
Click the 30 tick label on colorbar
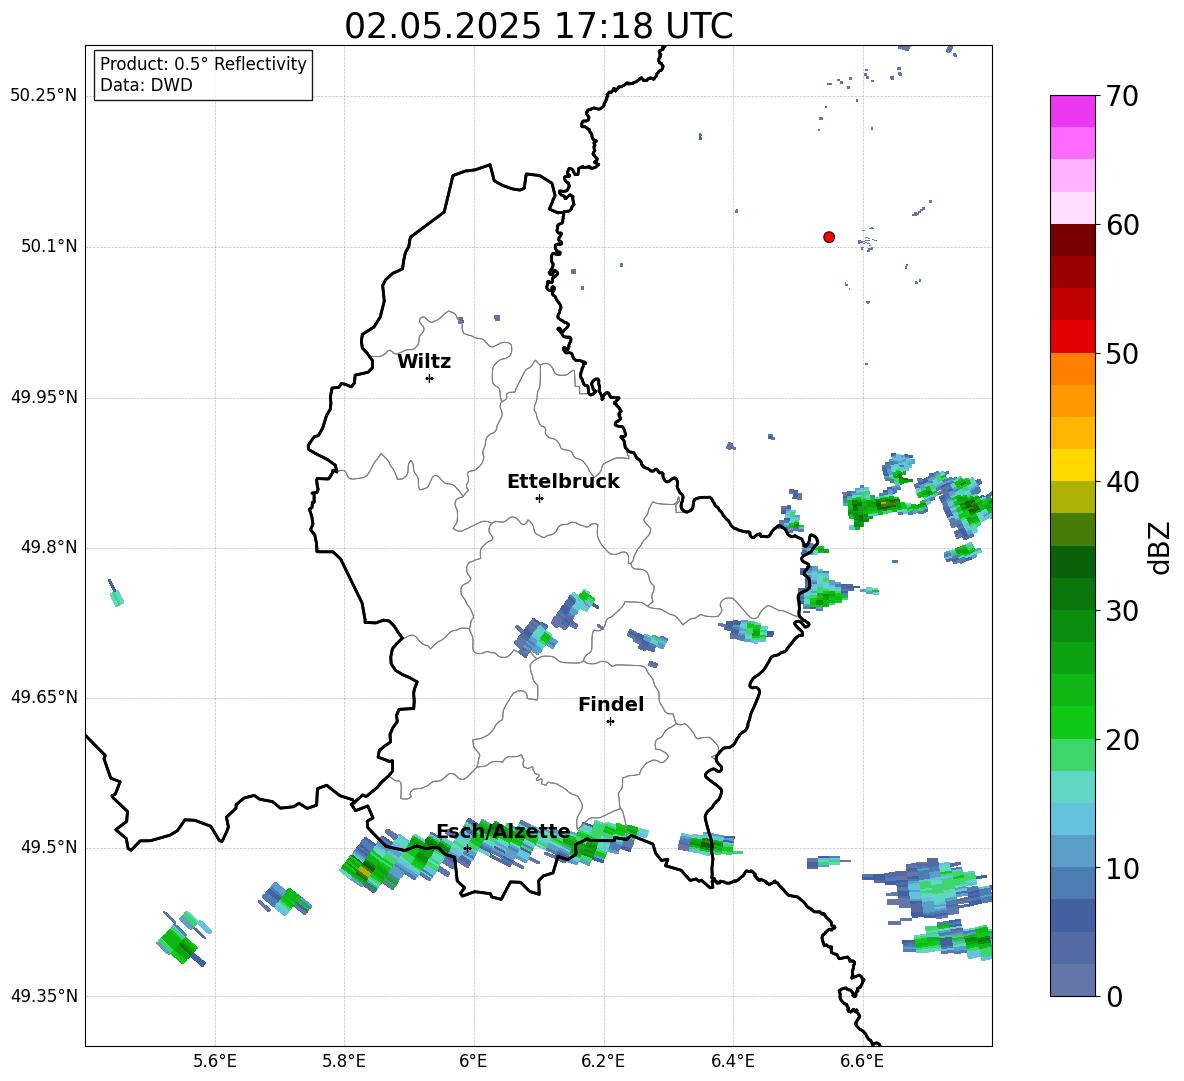pyautogui.click(x=1122, y=611)
